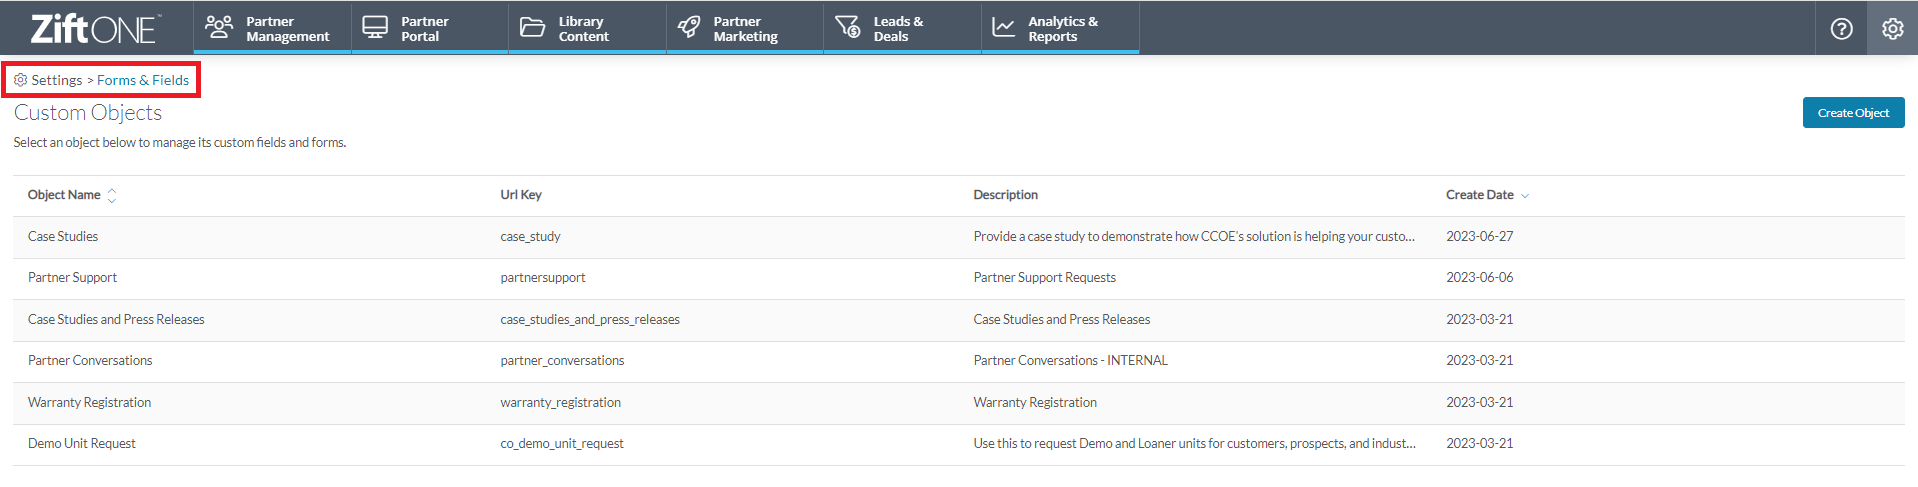Click the Custom Objects page heading

88,113
